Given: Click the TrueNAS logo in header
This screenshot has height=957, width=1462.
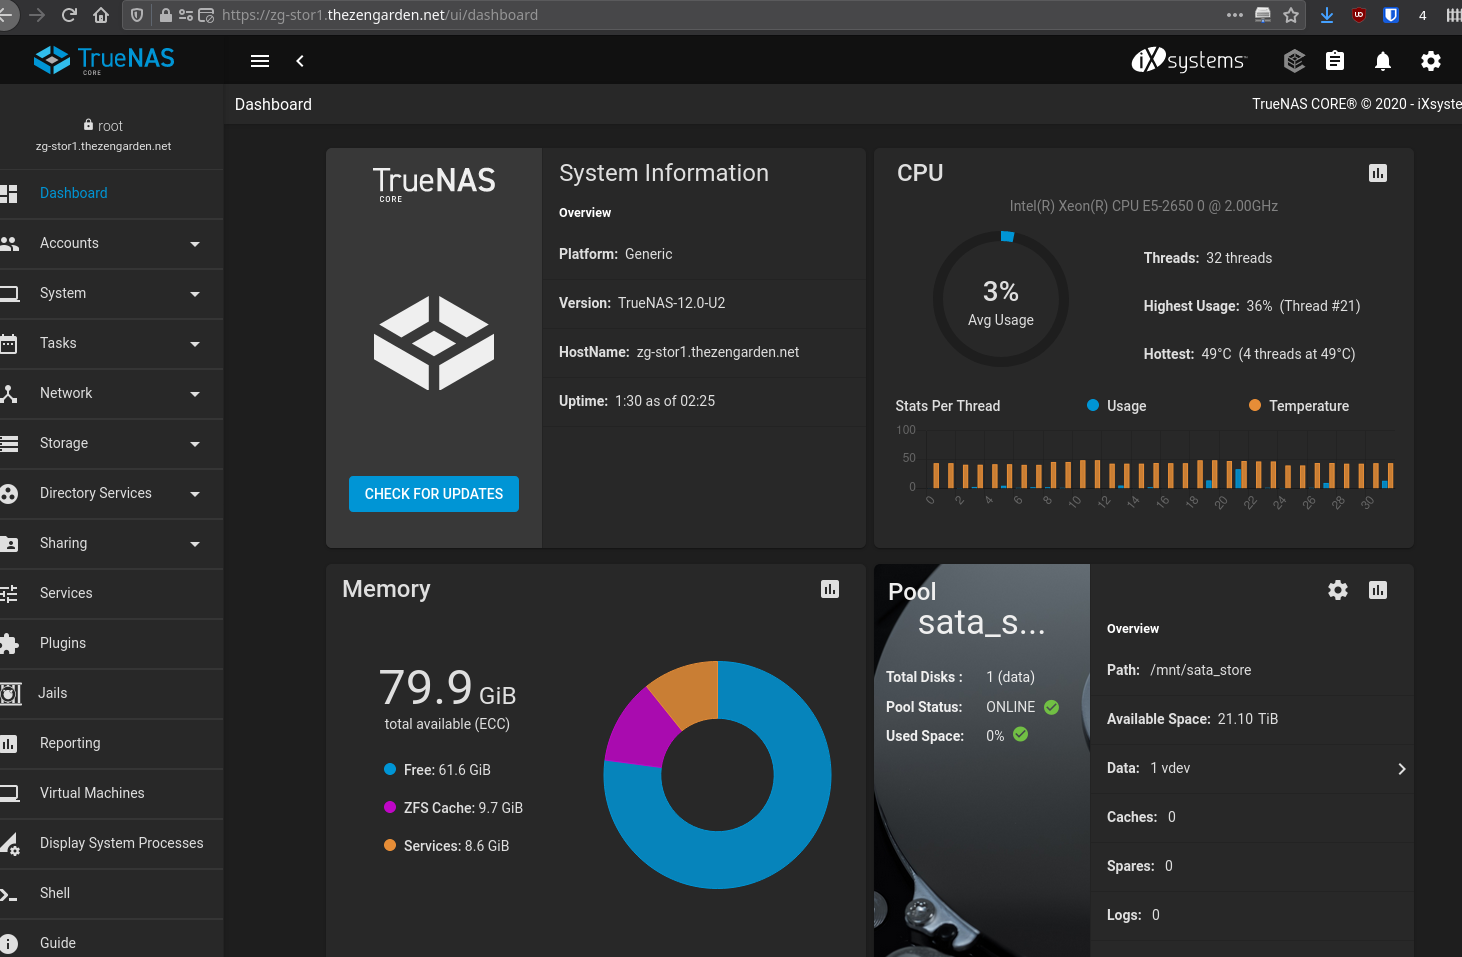Looking at the screenshot, I should pos(104,60).
